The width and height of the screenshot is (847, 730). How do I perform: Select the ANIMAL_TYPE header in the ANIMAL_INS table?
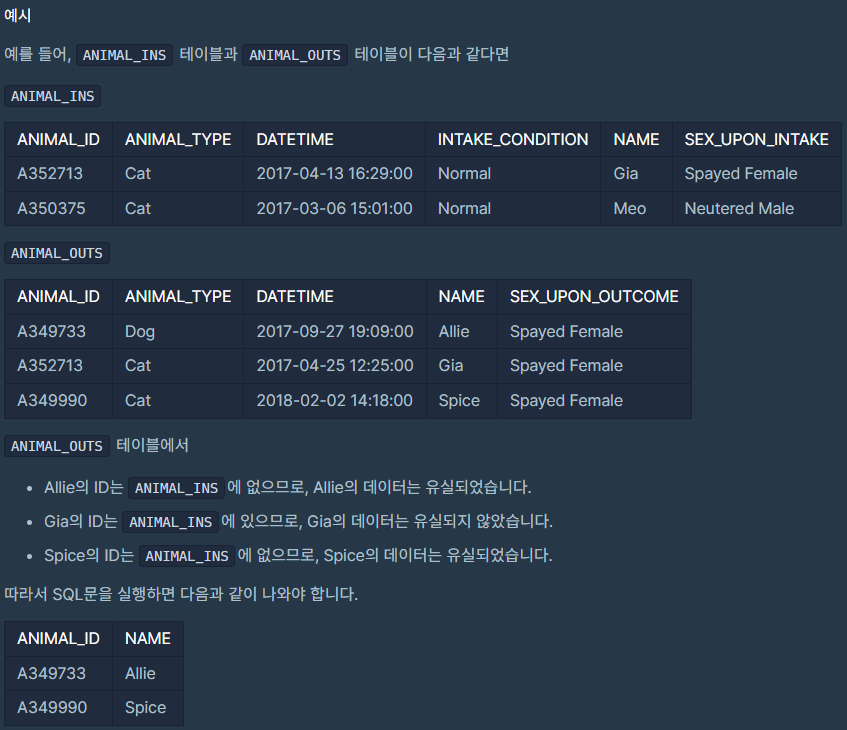[178, 139]
